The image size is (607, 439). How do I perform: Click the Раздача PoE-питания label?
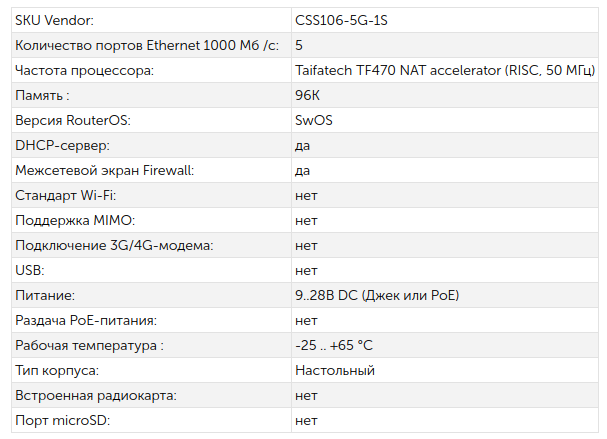point(86,321)
